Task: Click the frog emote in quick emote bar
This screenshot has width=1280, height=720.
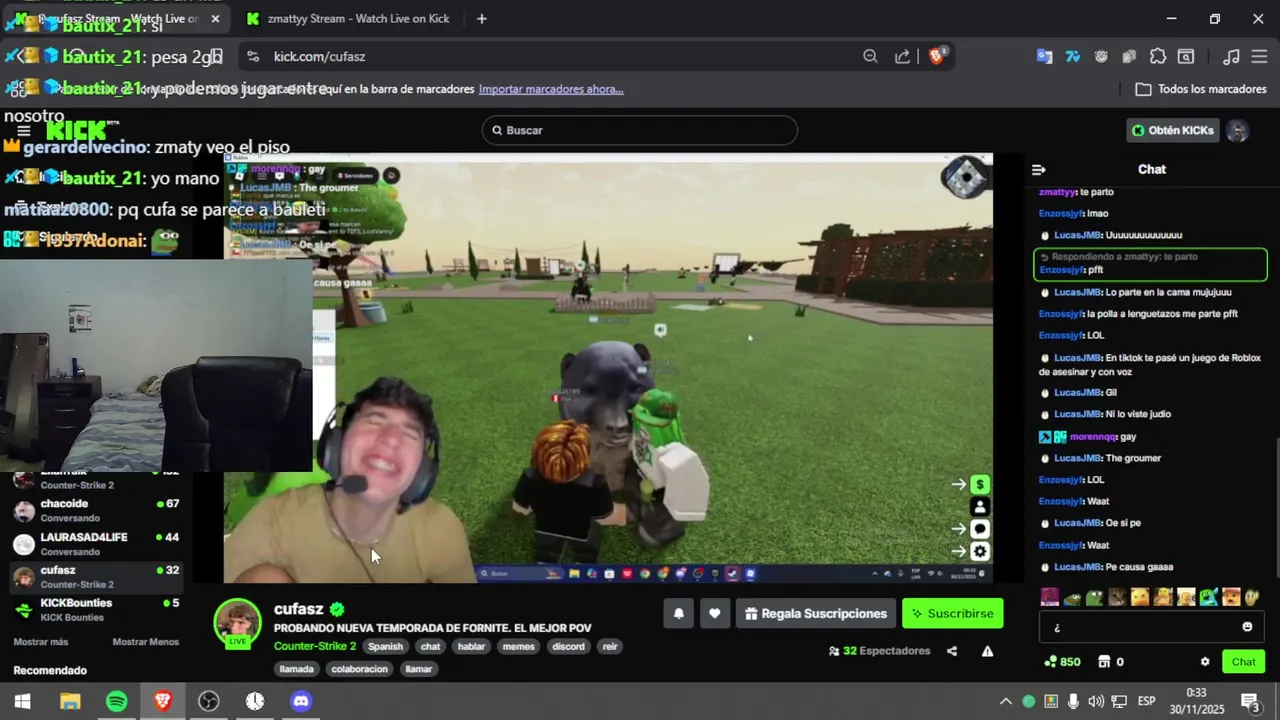Action: tap(1094, 597)
